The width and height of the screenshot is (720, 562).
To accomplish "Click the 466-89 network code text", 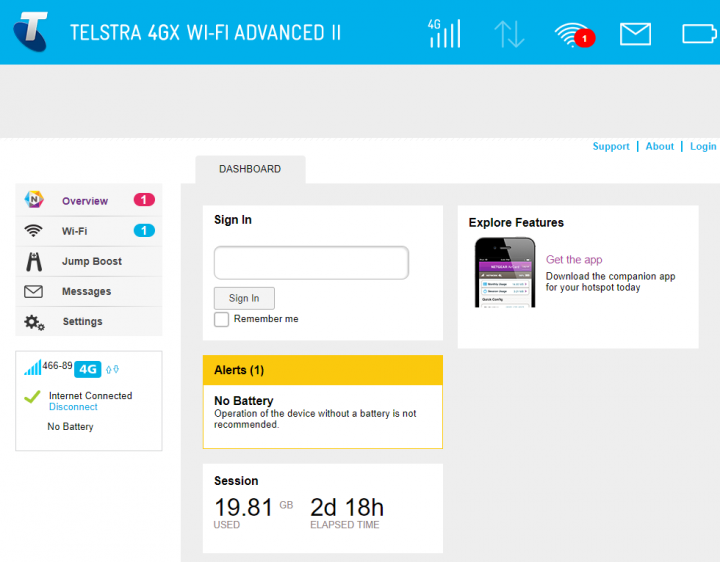I will pos(57,366).
